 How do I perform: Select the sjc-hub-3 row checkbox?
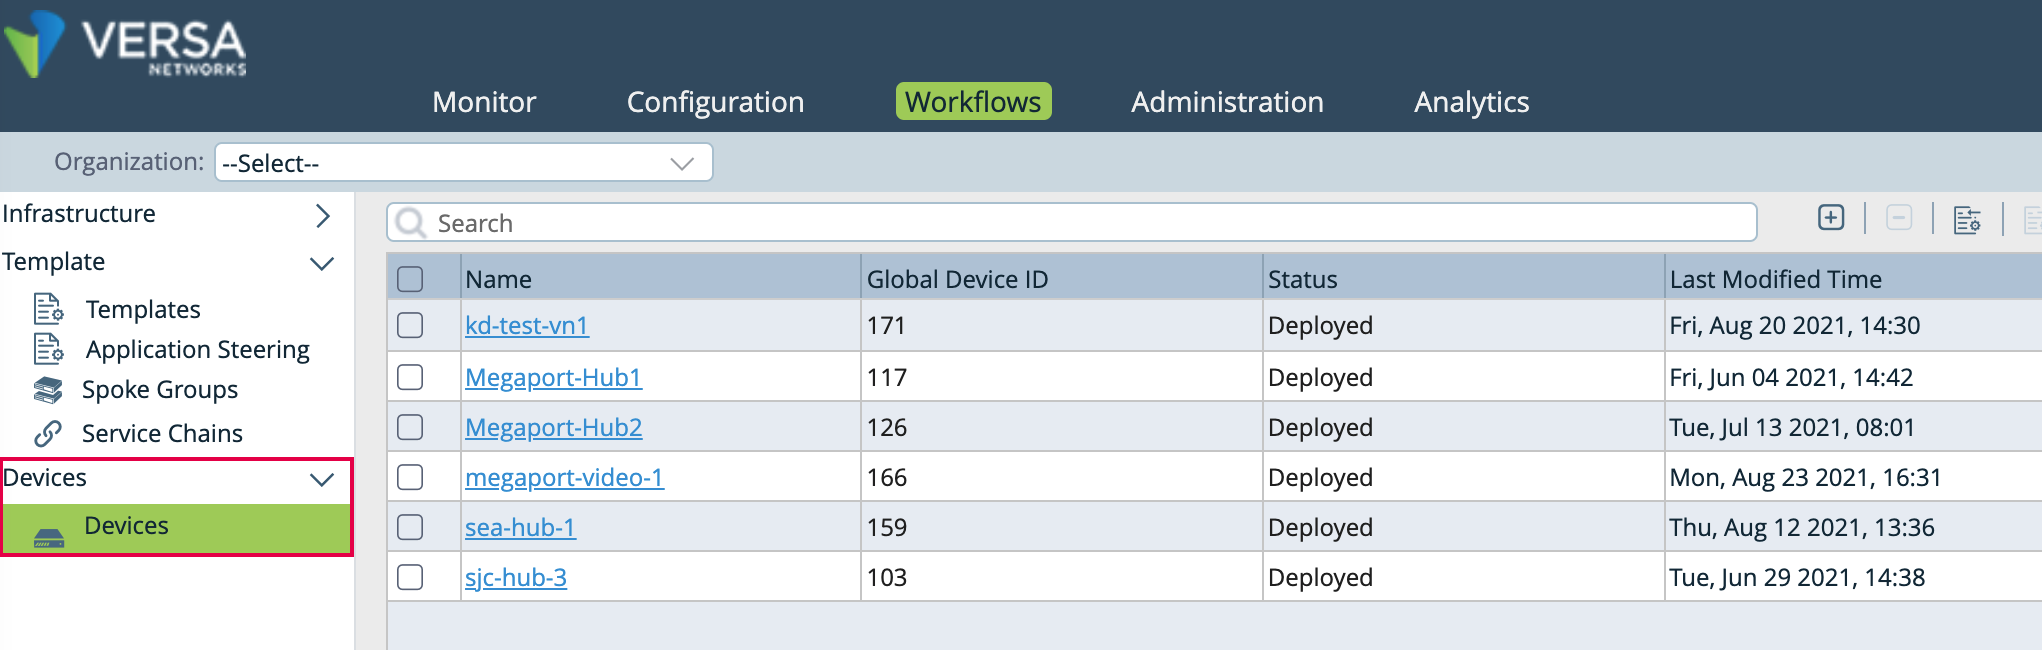click(410, 577)
